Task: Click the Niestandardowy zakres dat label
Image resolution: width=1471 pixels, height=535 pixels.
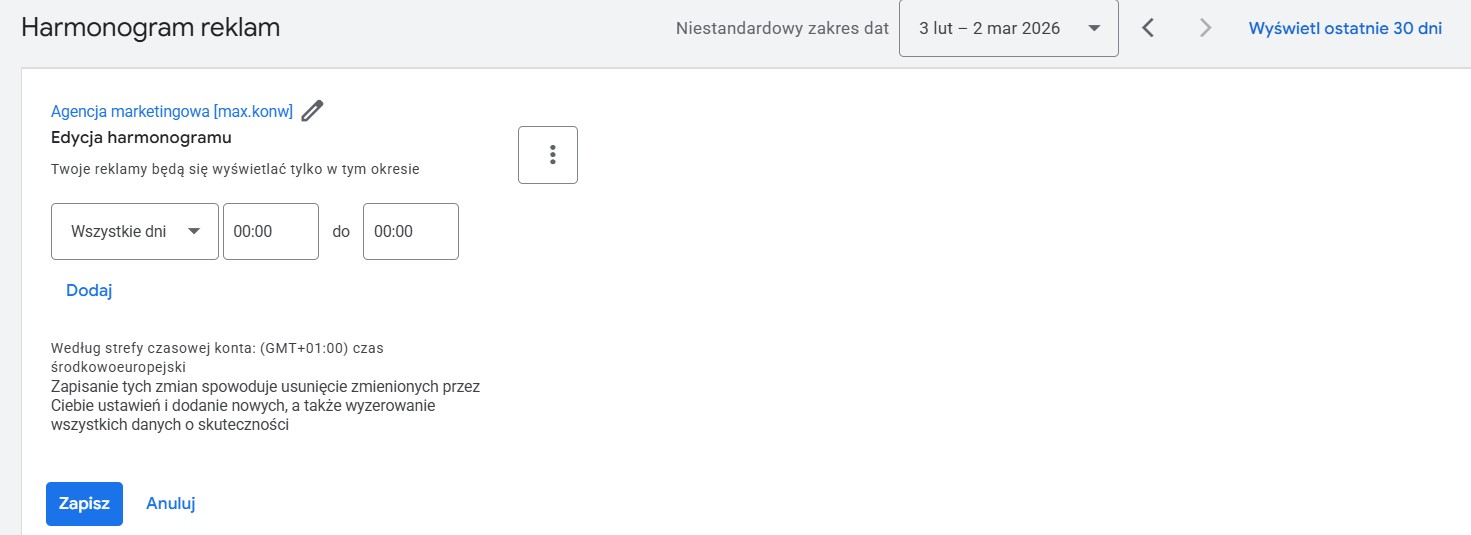Action: 782,29
